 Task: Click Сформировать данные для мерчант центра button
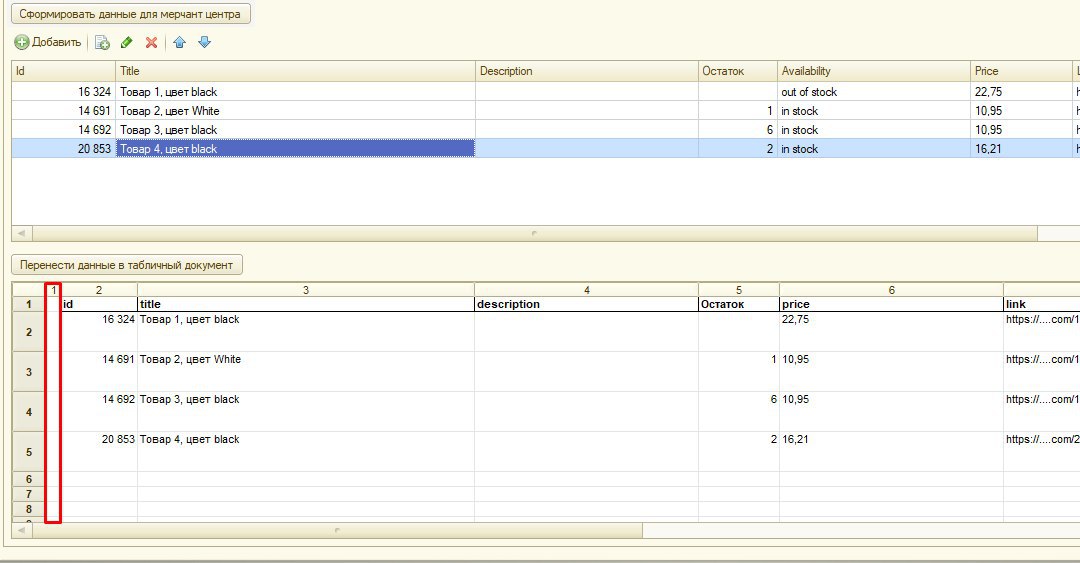[x=130, y=14]
